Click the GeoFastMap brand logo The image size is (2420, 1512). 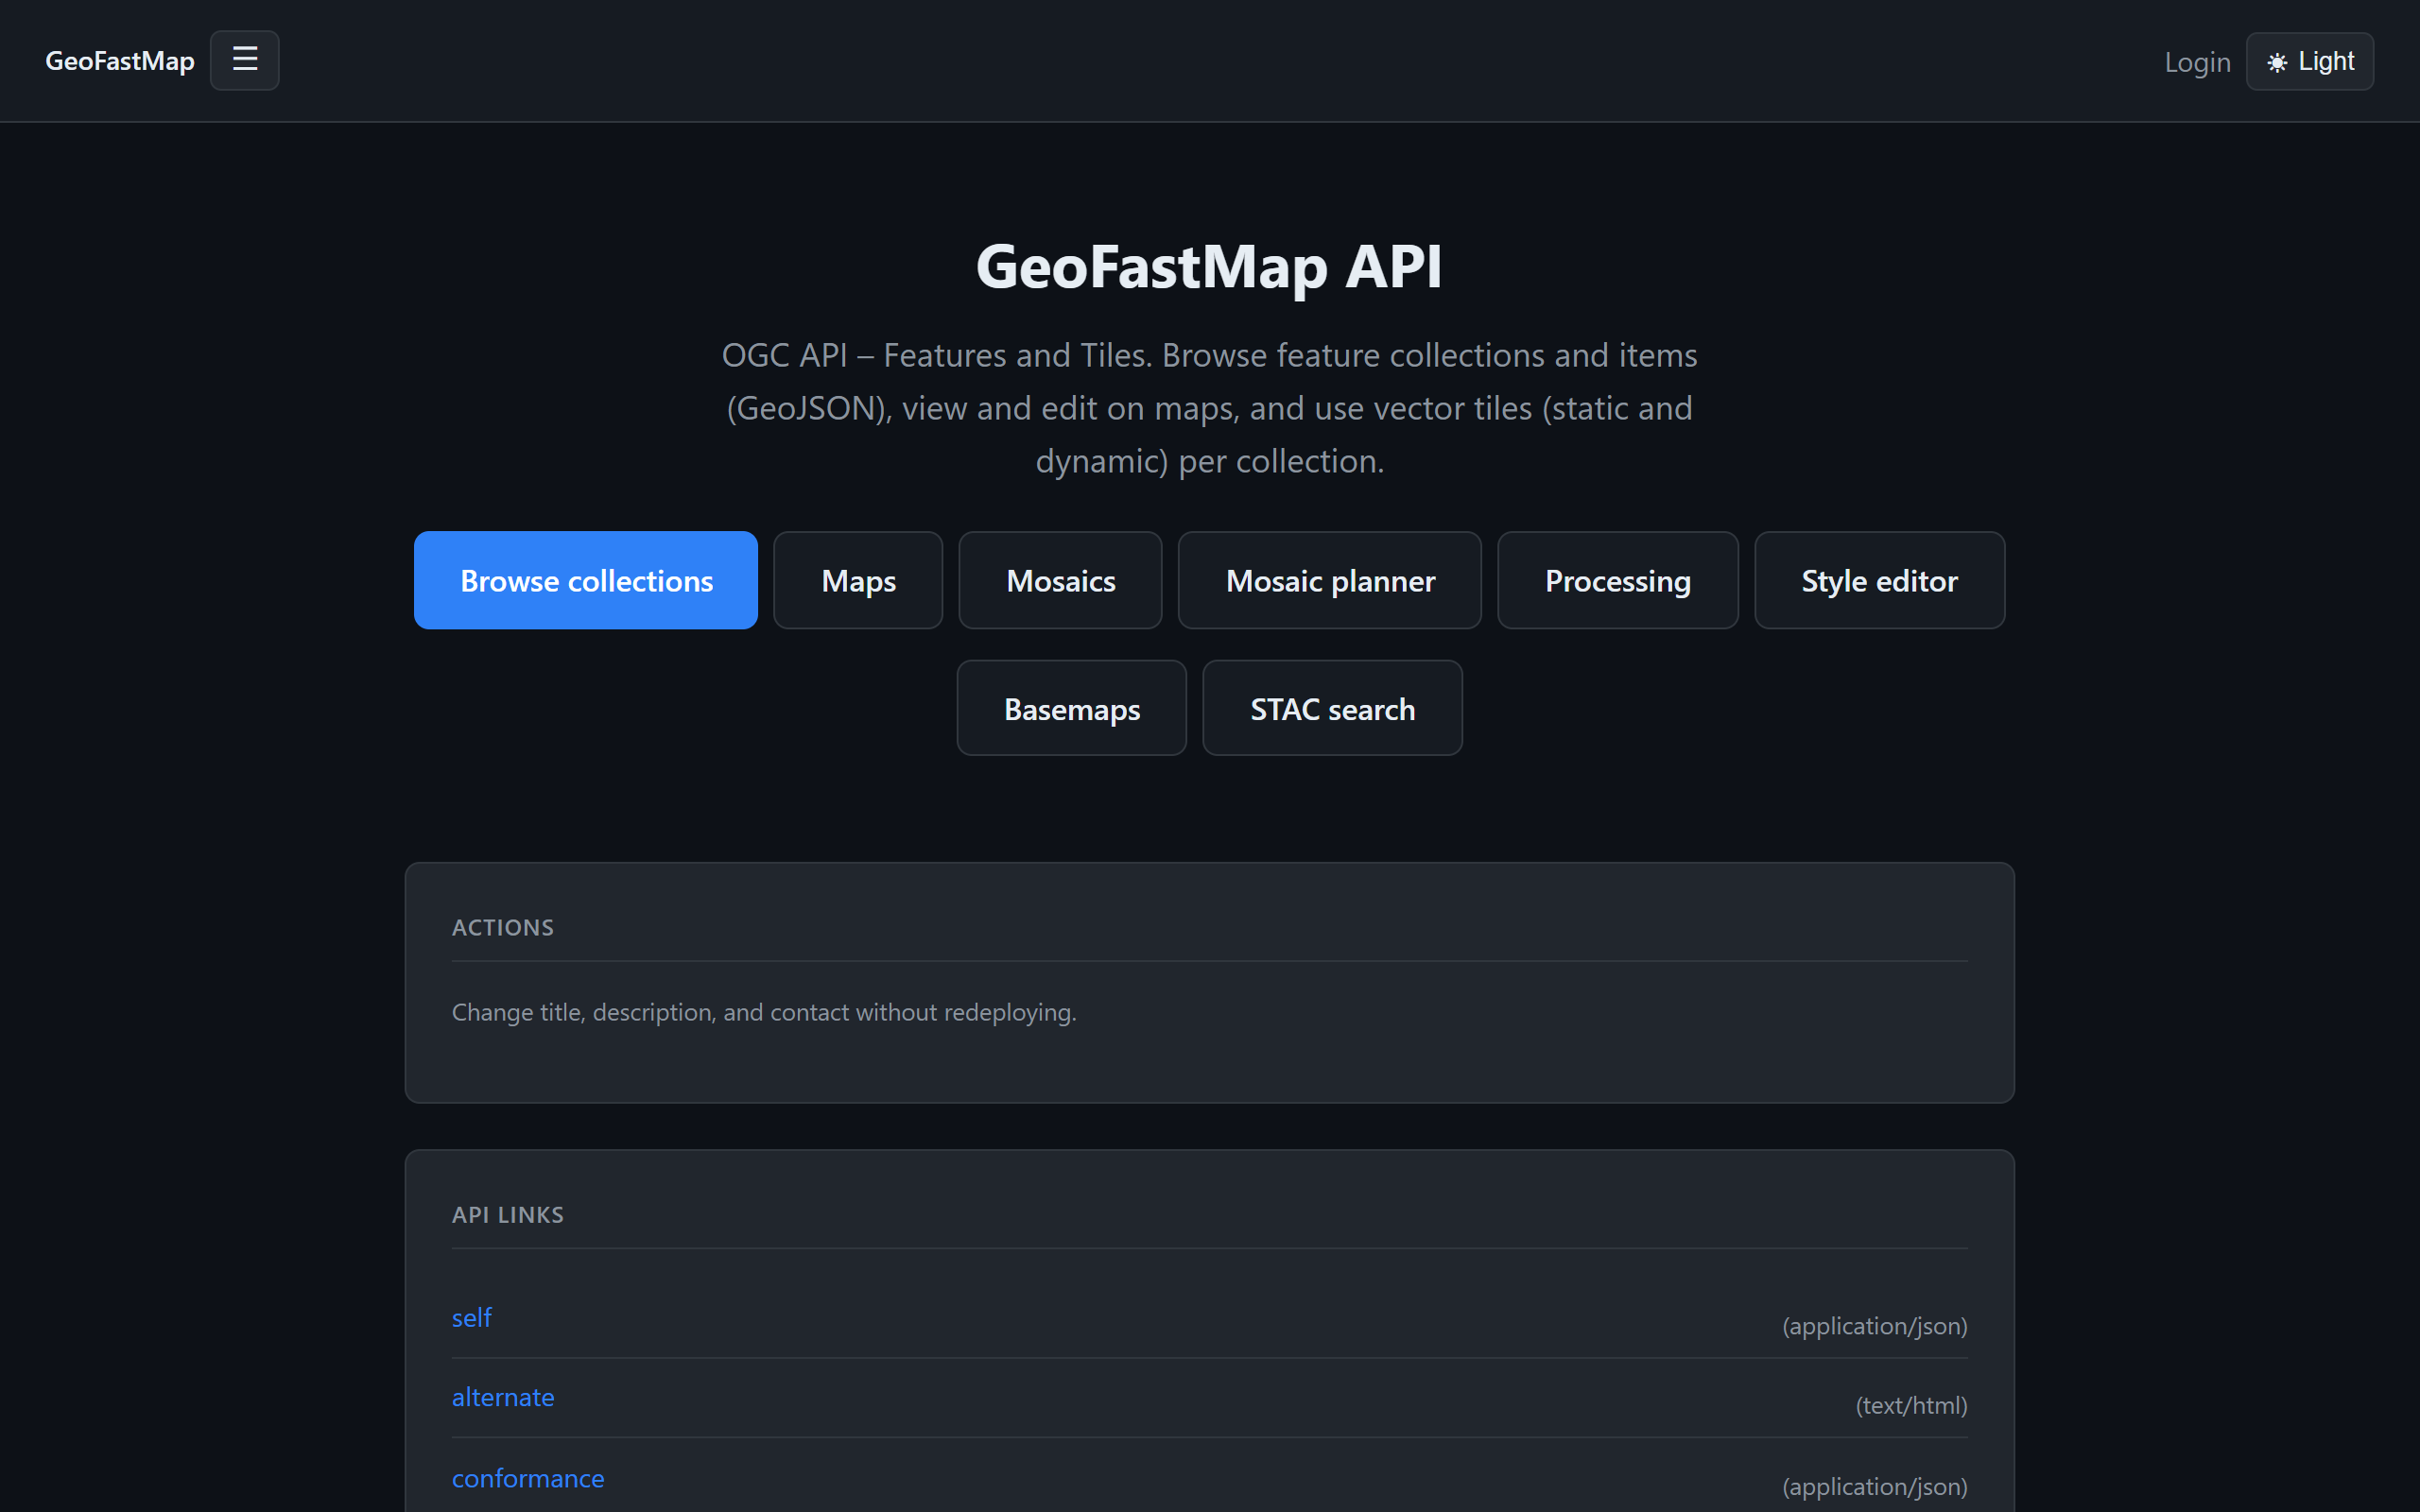[120, 61]
